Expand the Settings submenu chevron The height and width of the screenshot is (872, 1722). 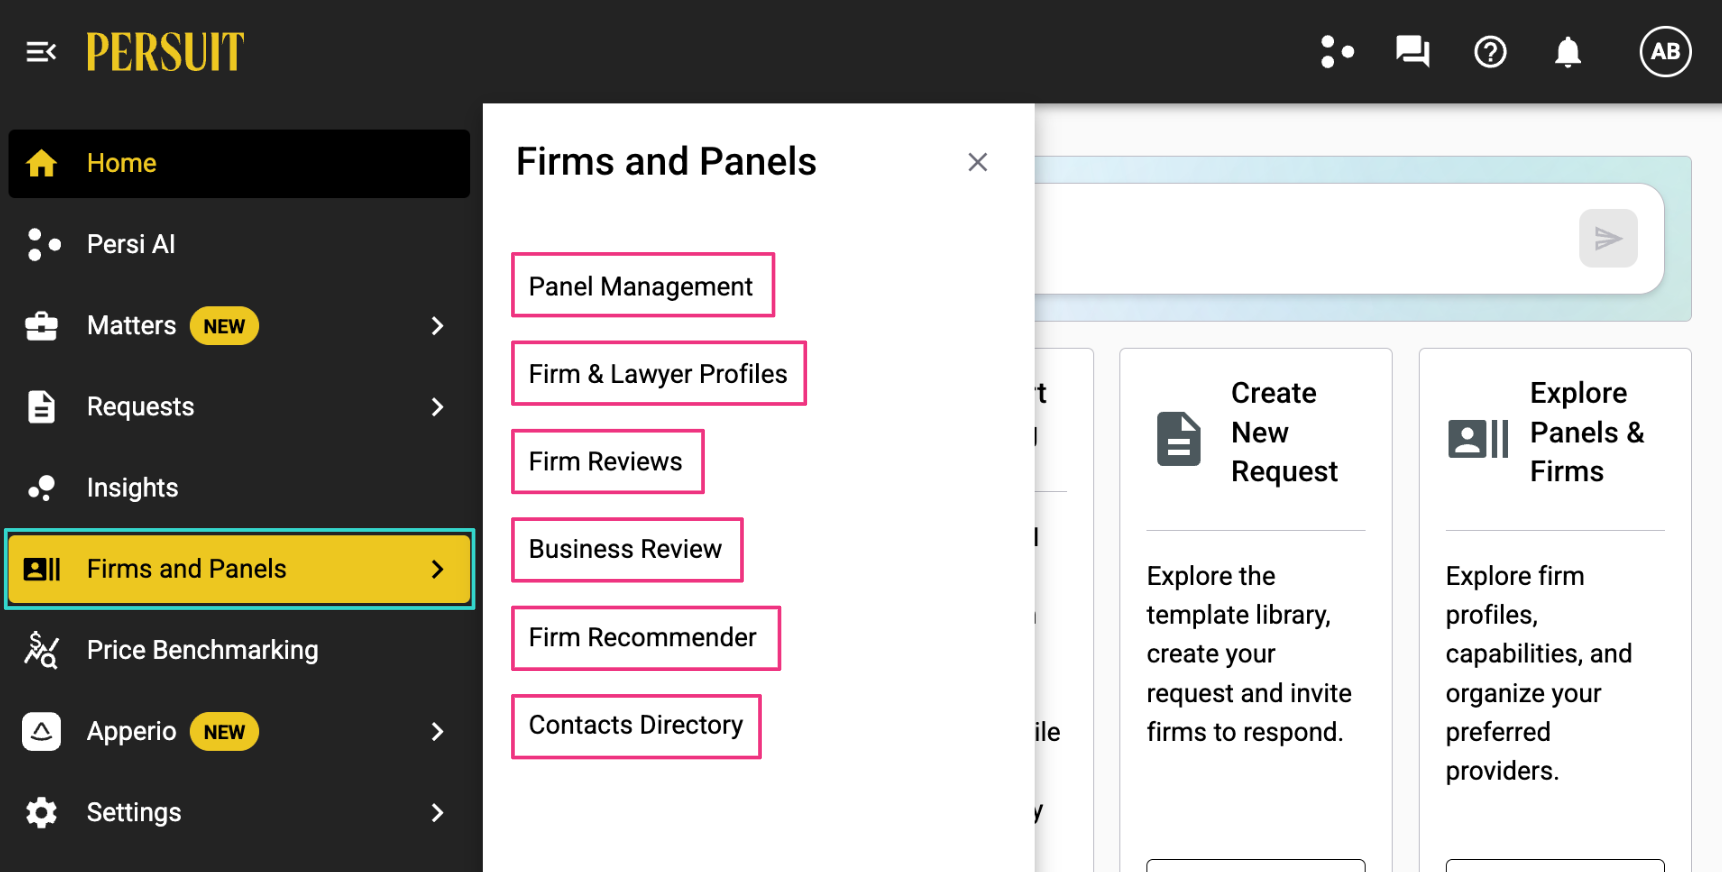437,812
